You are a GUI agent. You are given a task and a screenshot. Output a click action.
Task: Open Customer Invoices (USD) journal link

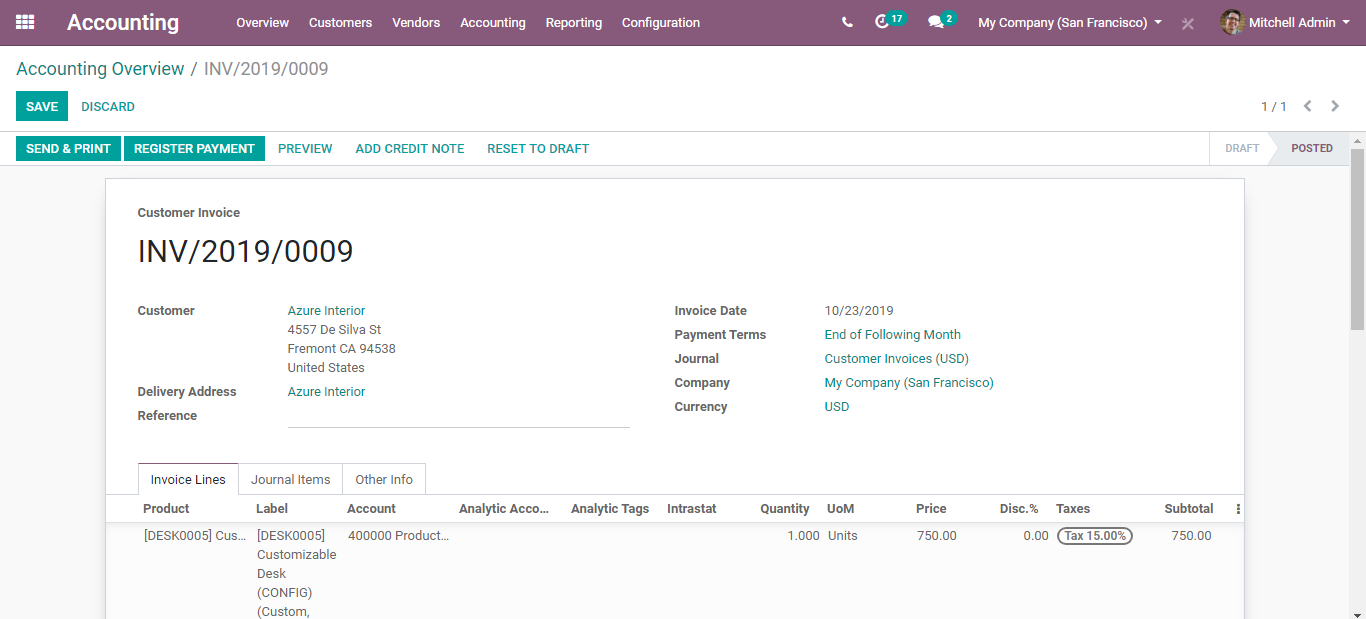[896, 359]
